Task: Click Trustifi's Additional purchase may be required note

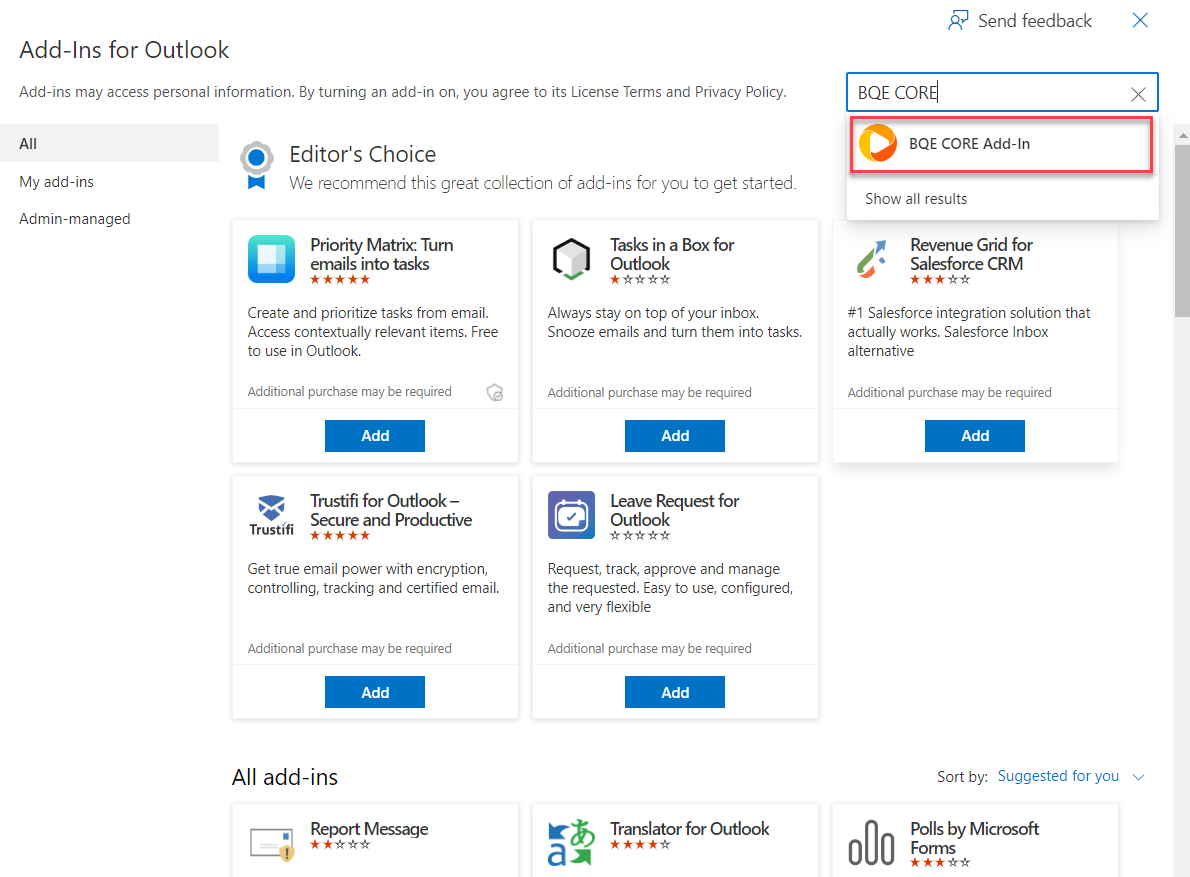Action: click(349, 649)
